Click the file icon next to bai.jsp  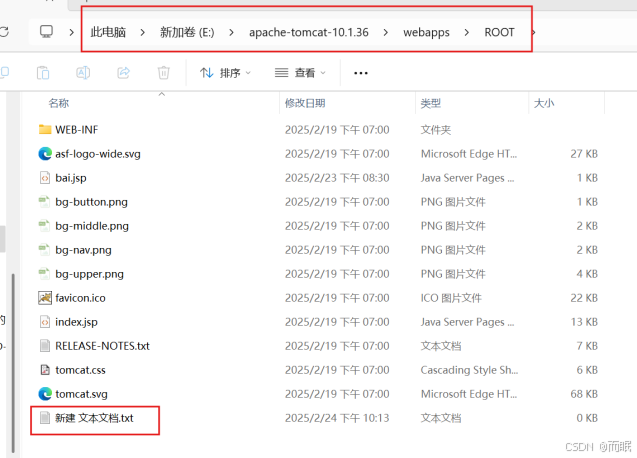tap(45, 178)
